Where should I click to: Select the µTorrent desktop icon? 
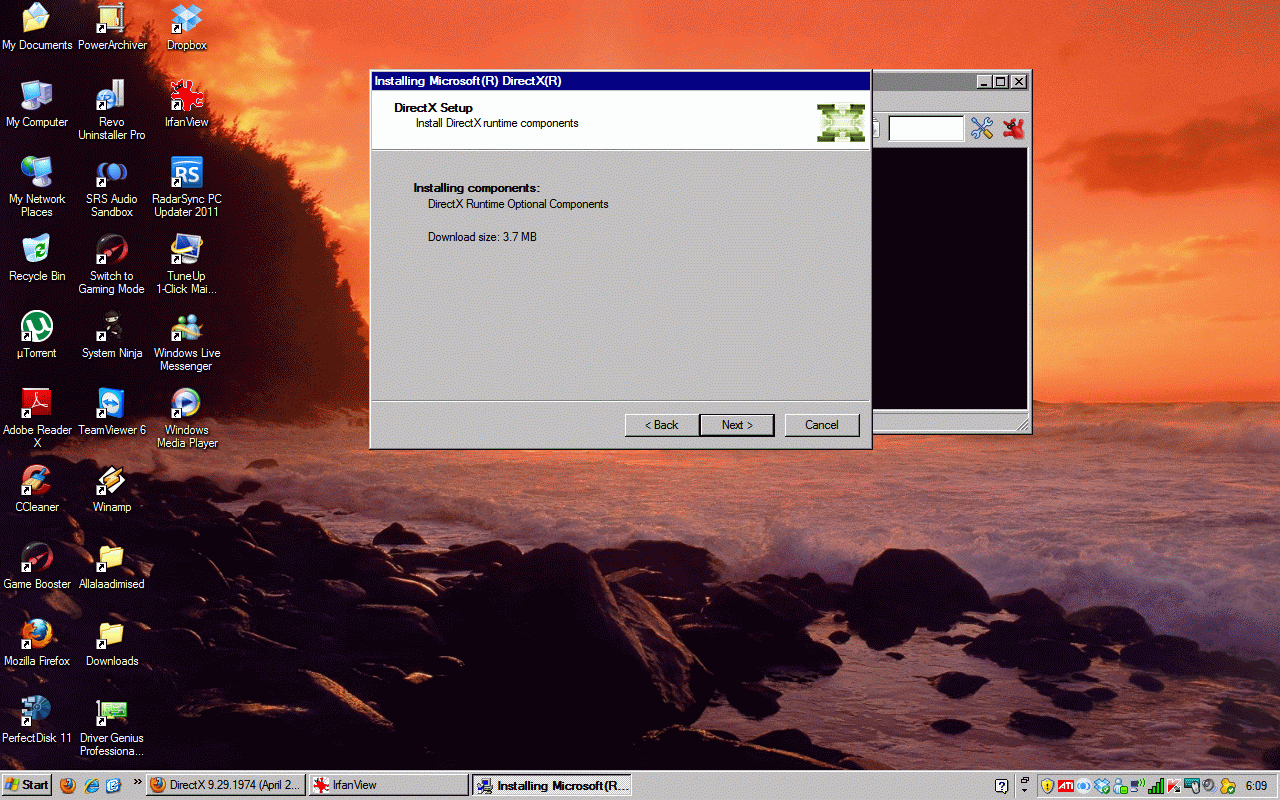(37, 335)
